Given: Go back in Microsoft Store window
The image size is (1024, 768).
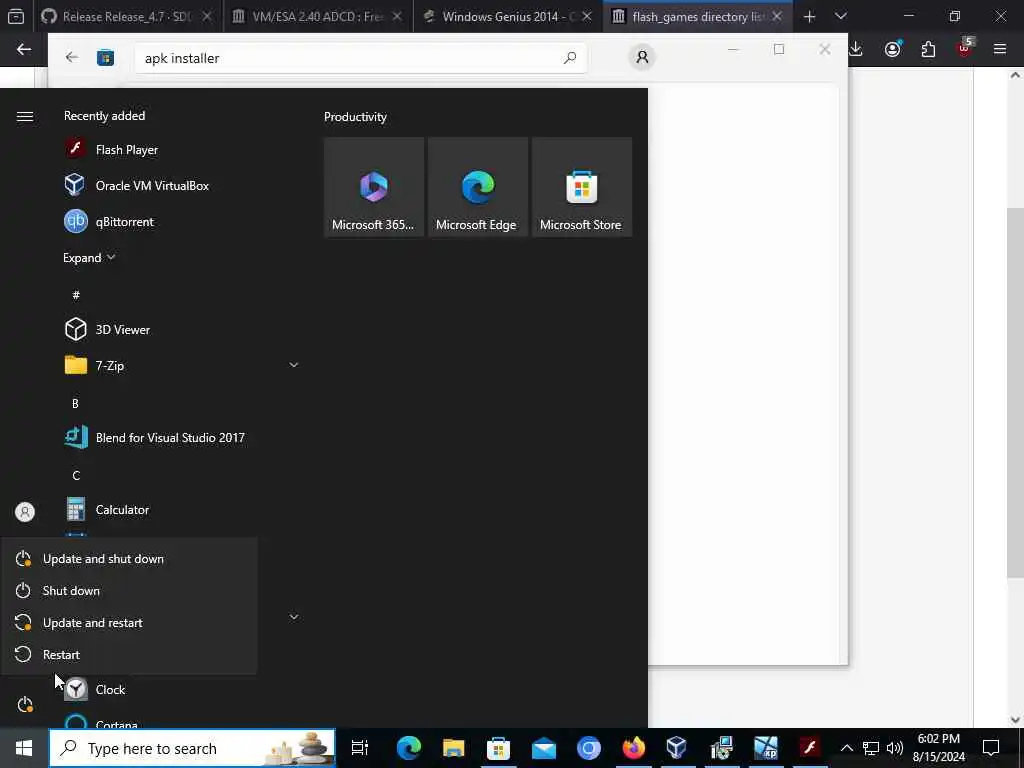Looking at the screenshot, I should (x=72, y=57).
